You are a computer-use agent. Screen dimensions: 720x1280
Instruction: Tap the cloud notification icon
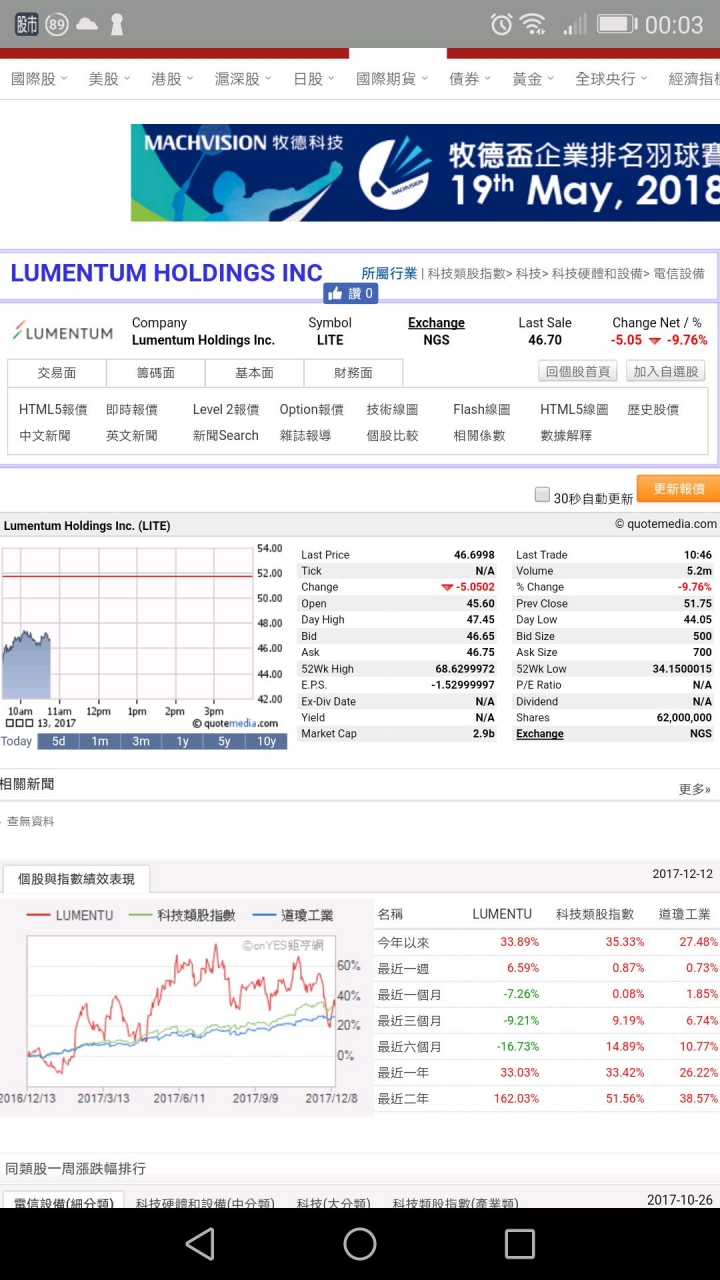(87, 24)
